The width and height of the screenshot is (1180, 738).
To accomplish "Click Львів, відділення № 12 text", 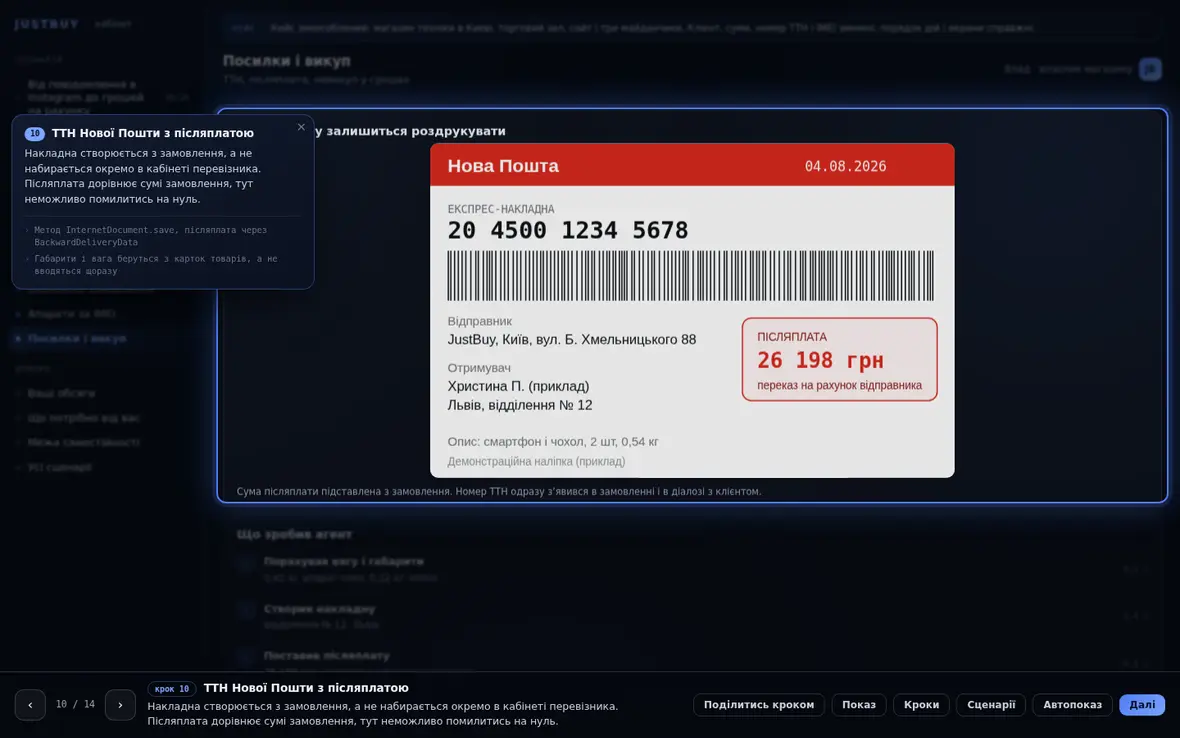I will (x=519, y=405).
